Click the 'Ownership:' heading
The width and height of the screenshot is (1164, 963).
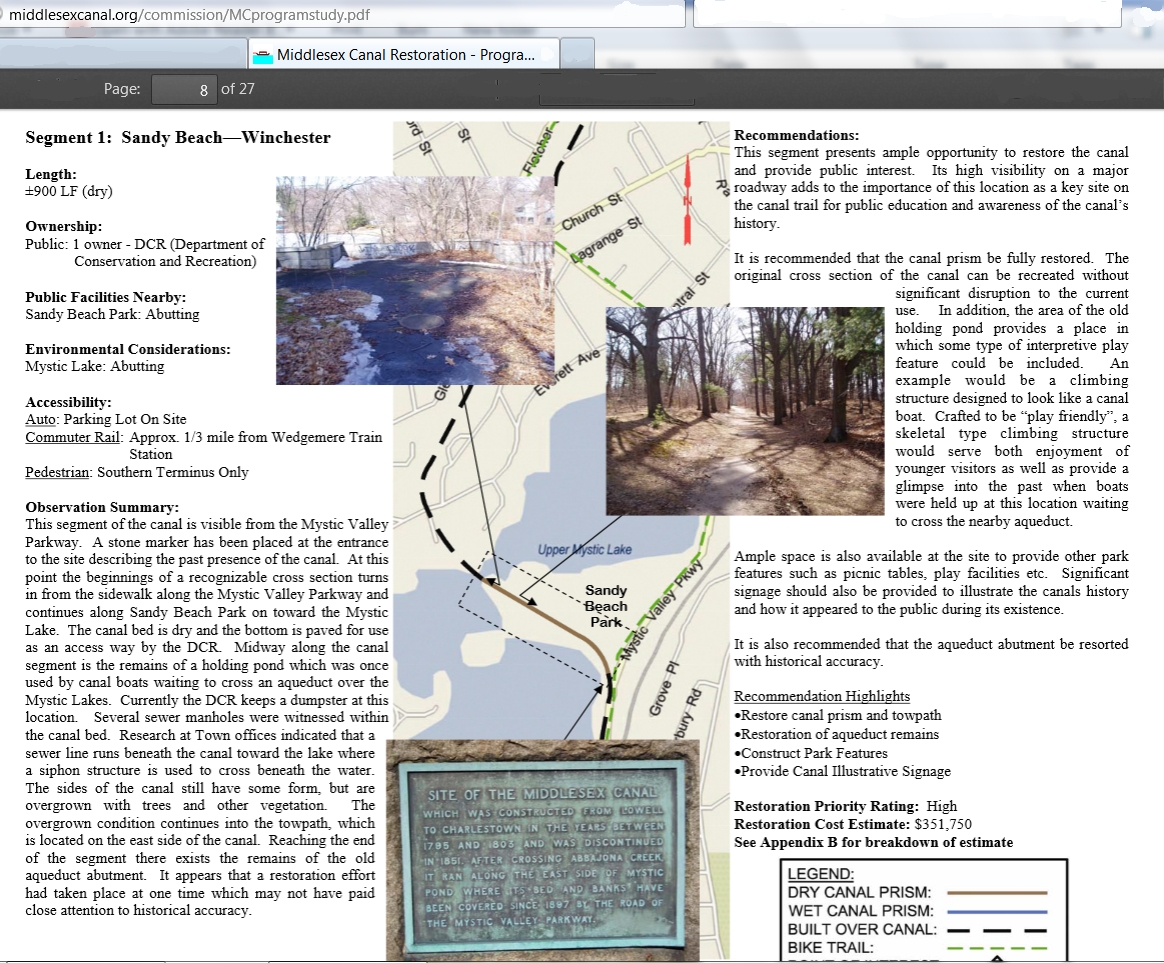[63, 226]
